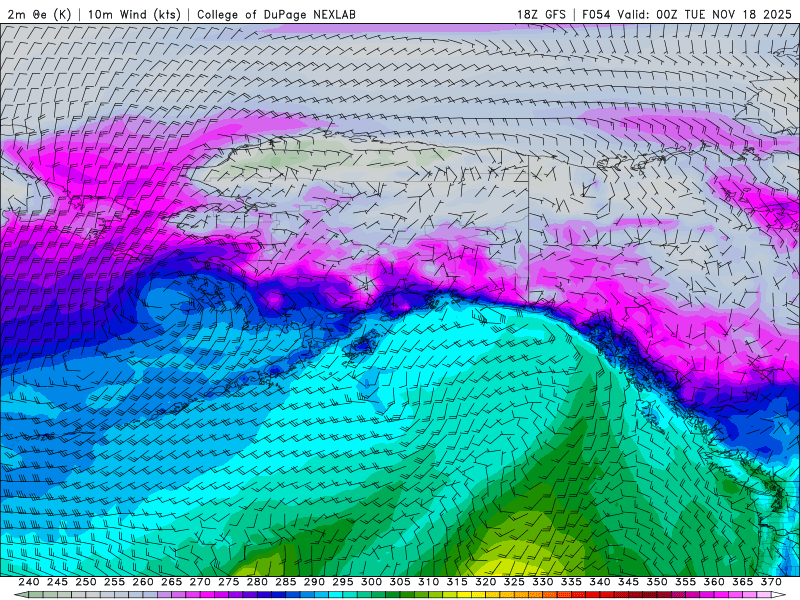Click the 285 colorbar scale label
Image resolution: width=800 pixels, height=600 pixels.
pos(286,582)
